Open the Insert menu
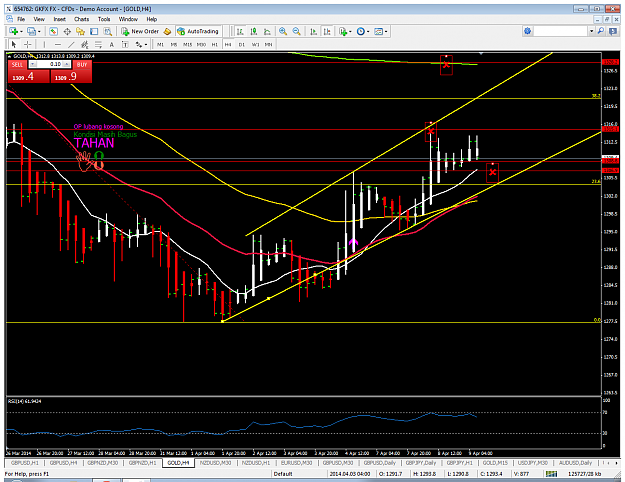 60,19
